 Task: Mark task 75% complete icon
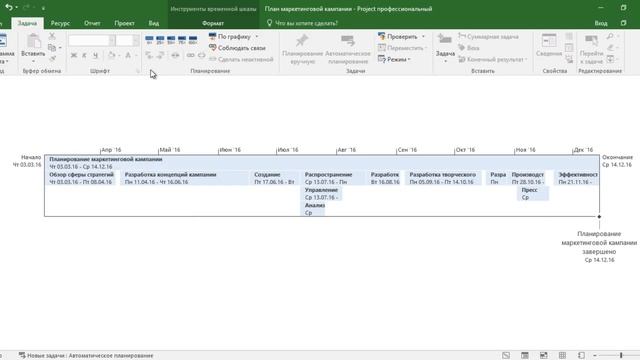(x=182, y=40)
